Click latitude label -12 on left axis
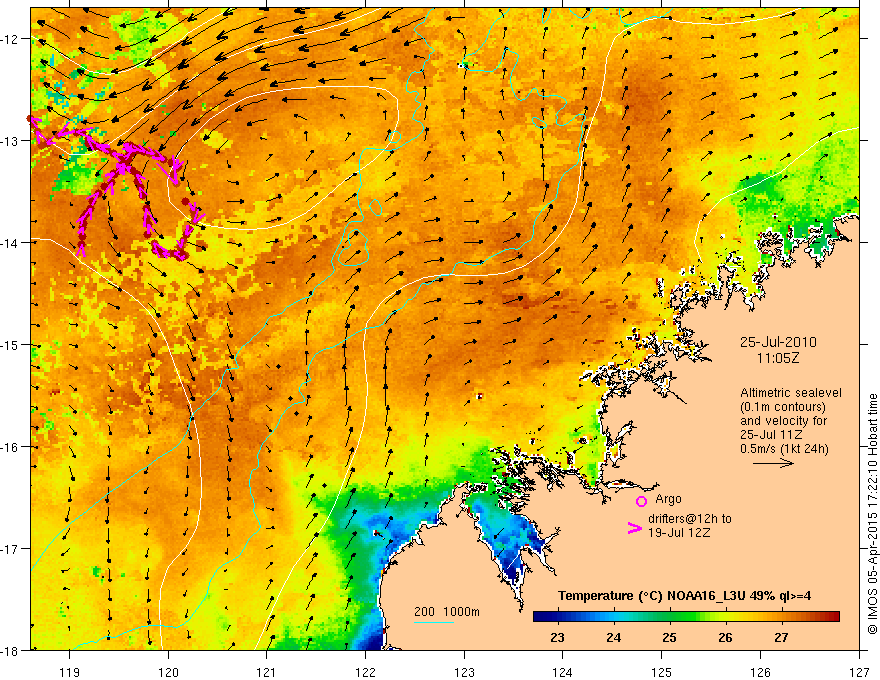The image size is (880, 680). (11, 39)
